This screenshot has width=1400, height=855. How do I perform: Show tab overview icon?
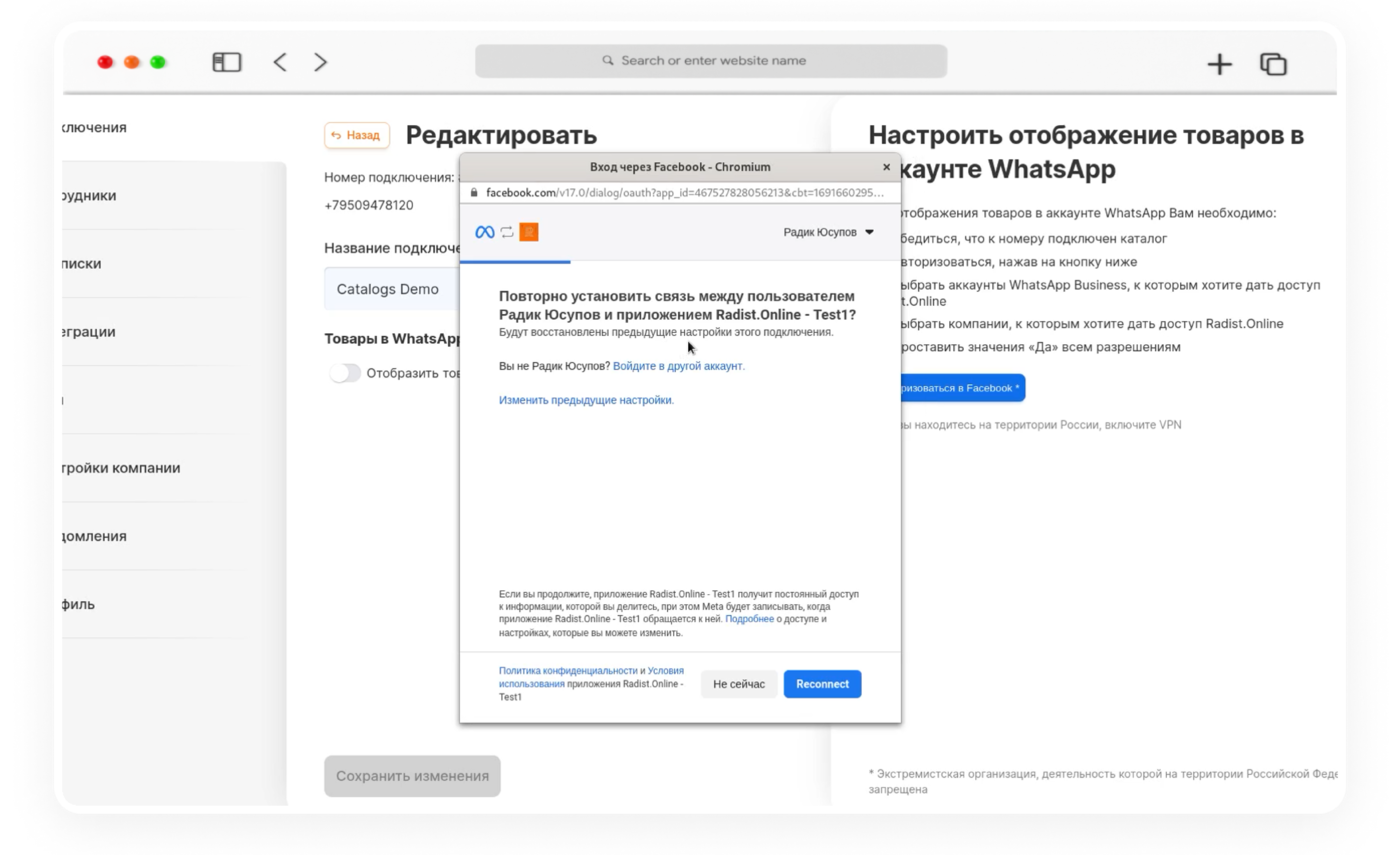[1273, 64]
